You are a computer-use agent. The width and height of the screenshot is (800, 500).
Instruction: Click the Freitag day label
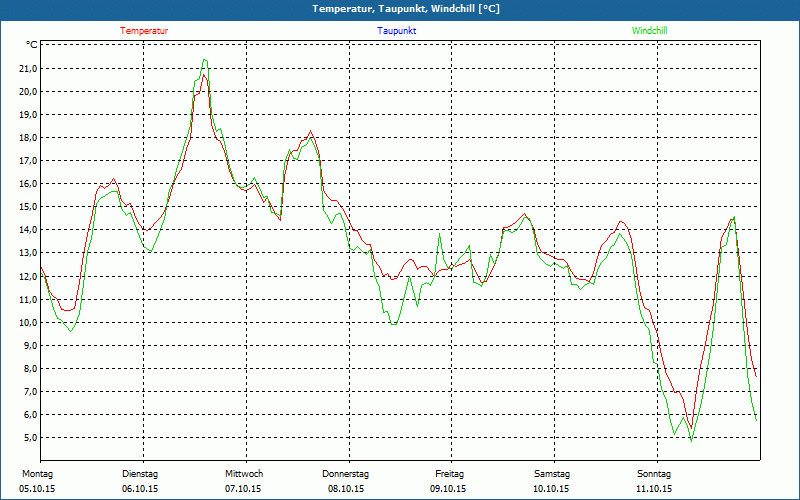[449, 474]
